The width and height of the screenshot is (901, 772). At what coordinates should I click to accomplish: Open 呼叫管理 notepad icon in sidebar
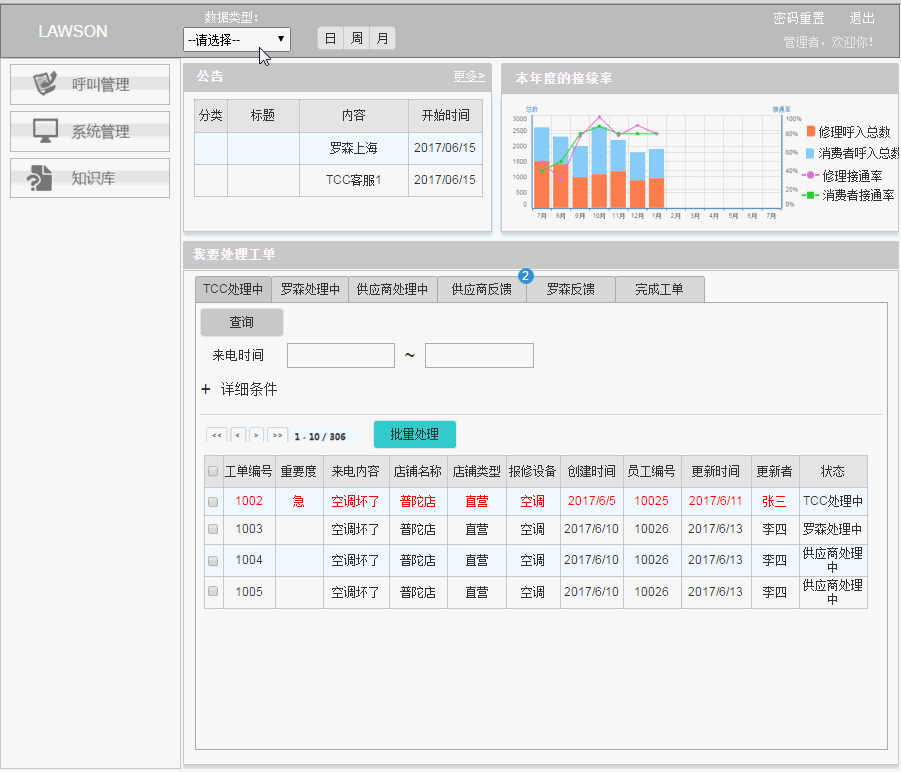[x=45, y=83]
